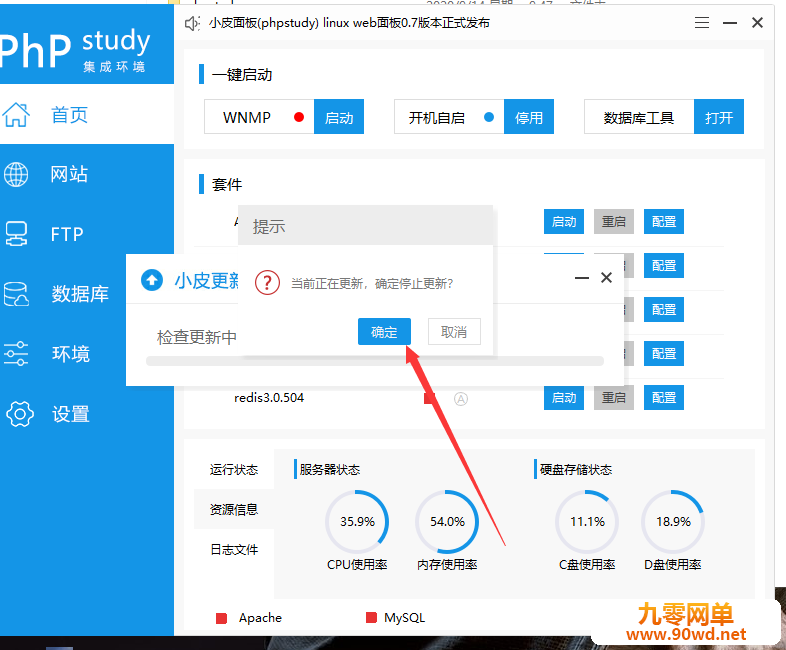
Task: Click 服务器状态 heading
Action: click(329, 470)
